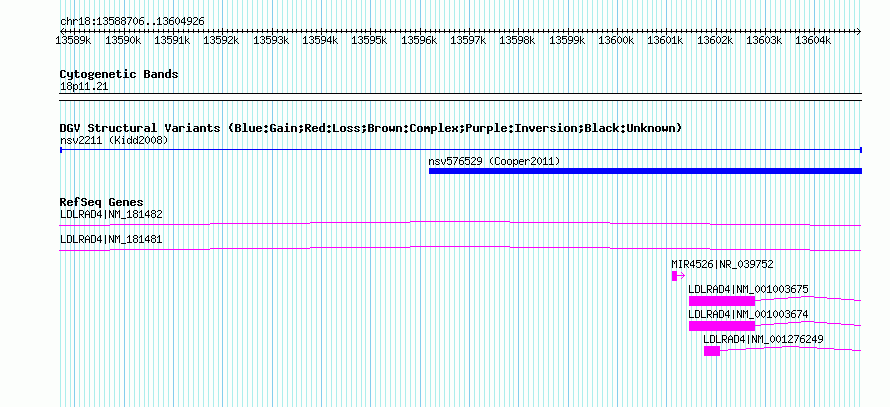
Task: Click the nsv2211 (Kidd2008) variant label
Action: (x=114, y=140)
